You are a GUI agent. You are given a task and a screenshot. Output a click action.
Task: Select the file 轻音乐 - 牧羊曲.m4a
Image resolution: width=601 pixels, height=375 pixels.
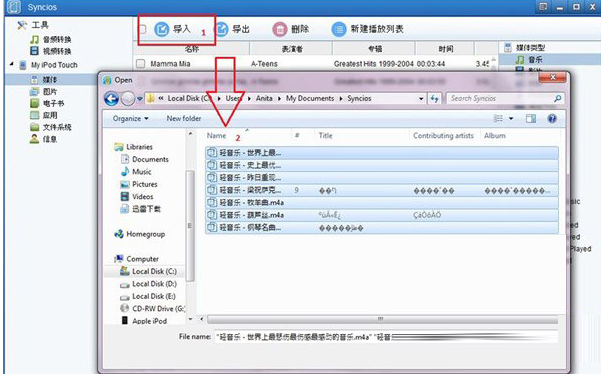point(382,203)
